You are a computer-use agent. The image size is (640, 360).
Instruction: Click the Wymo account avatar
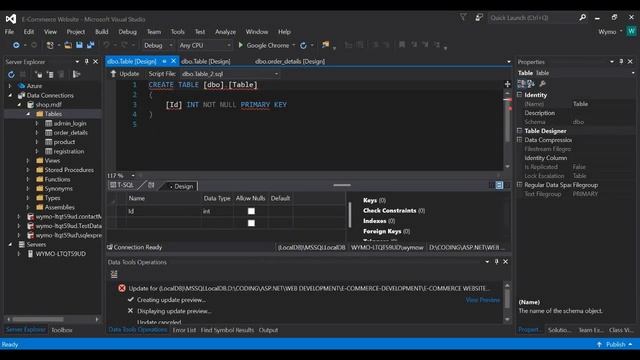pos(631,31)
